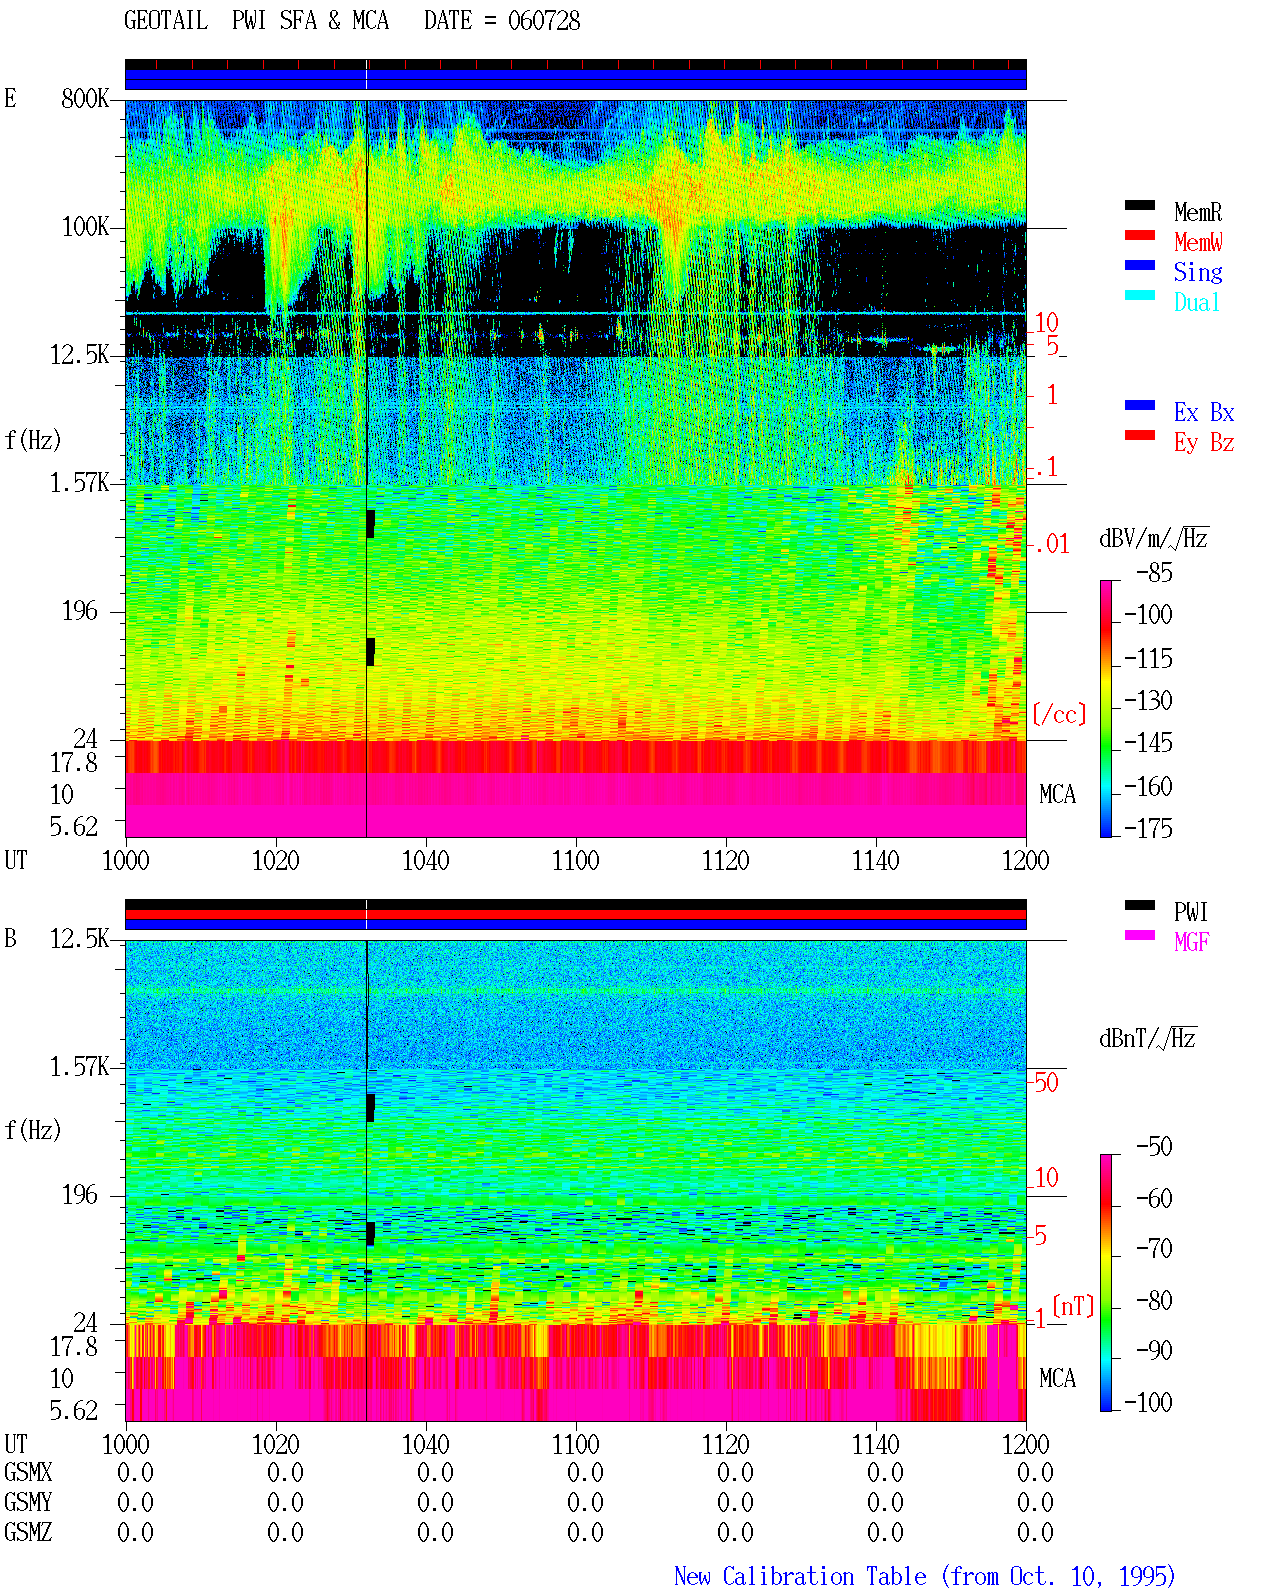
Task: Click the blue Ex Bx legend swatch
Action: pos(1139,405)
